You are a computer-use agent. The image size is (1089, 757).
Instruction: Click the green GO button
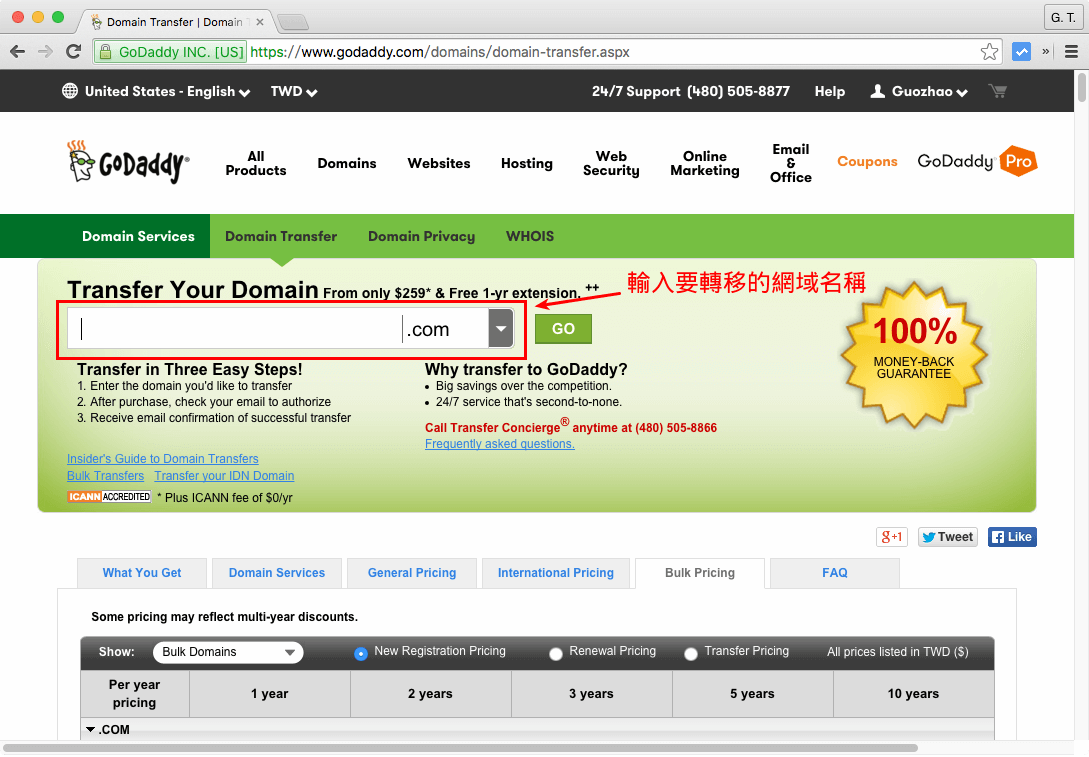coord(563,328)
